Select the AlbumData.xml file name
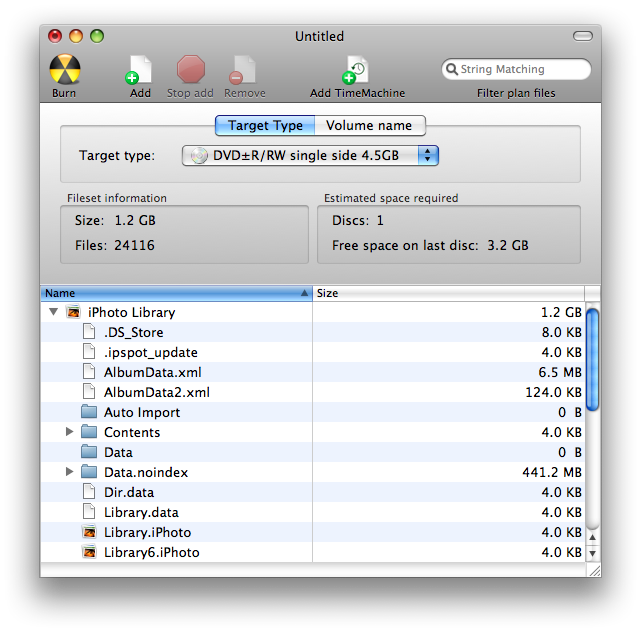Viewport: 641px width, 632px height. click(x=152, y=372)
